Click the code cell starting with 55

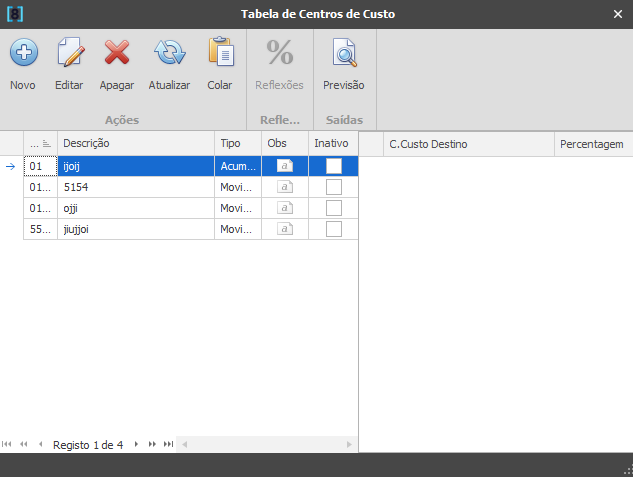coord(40,229)
